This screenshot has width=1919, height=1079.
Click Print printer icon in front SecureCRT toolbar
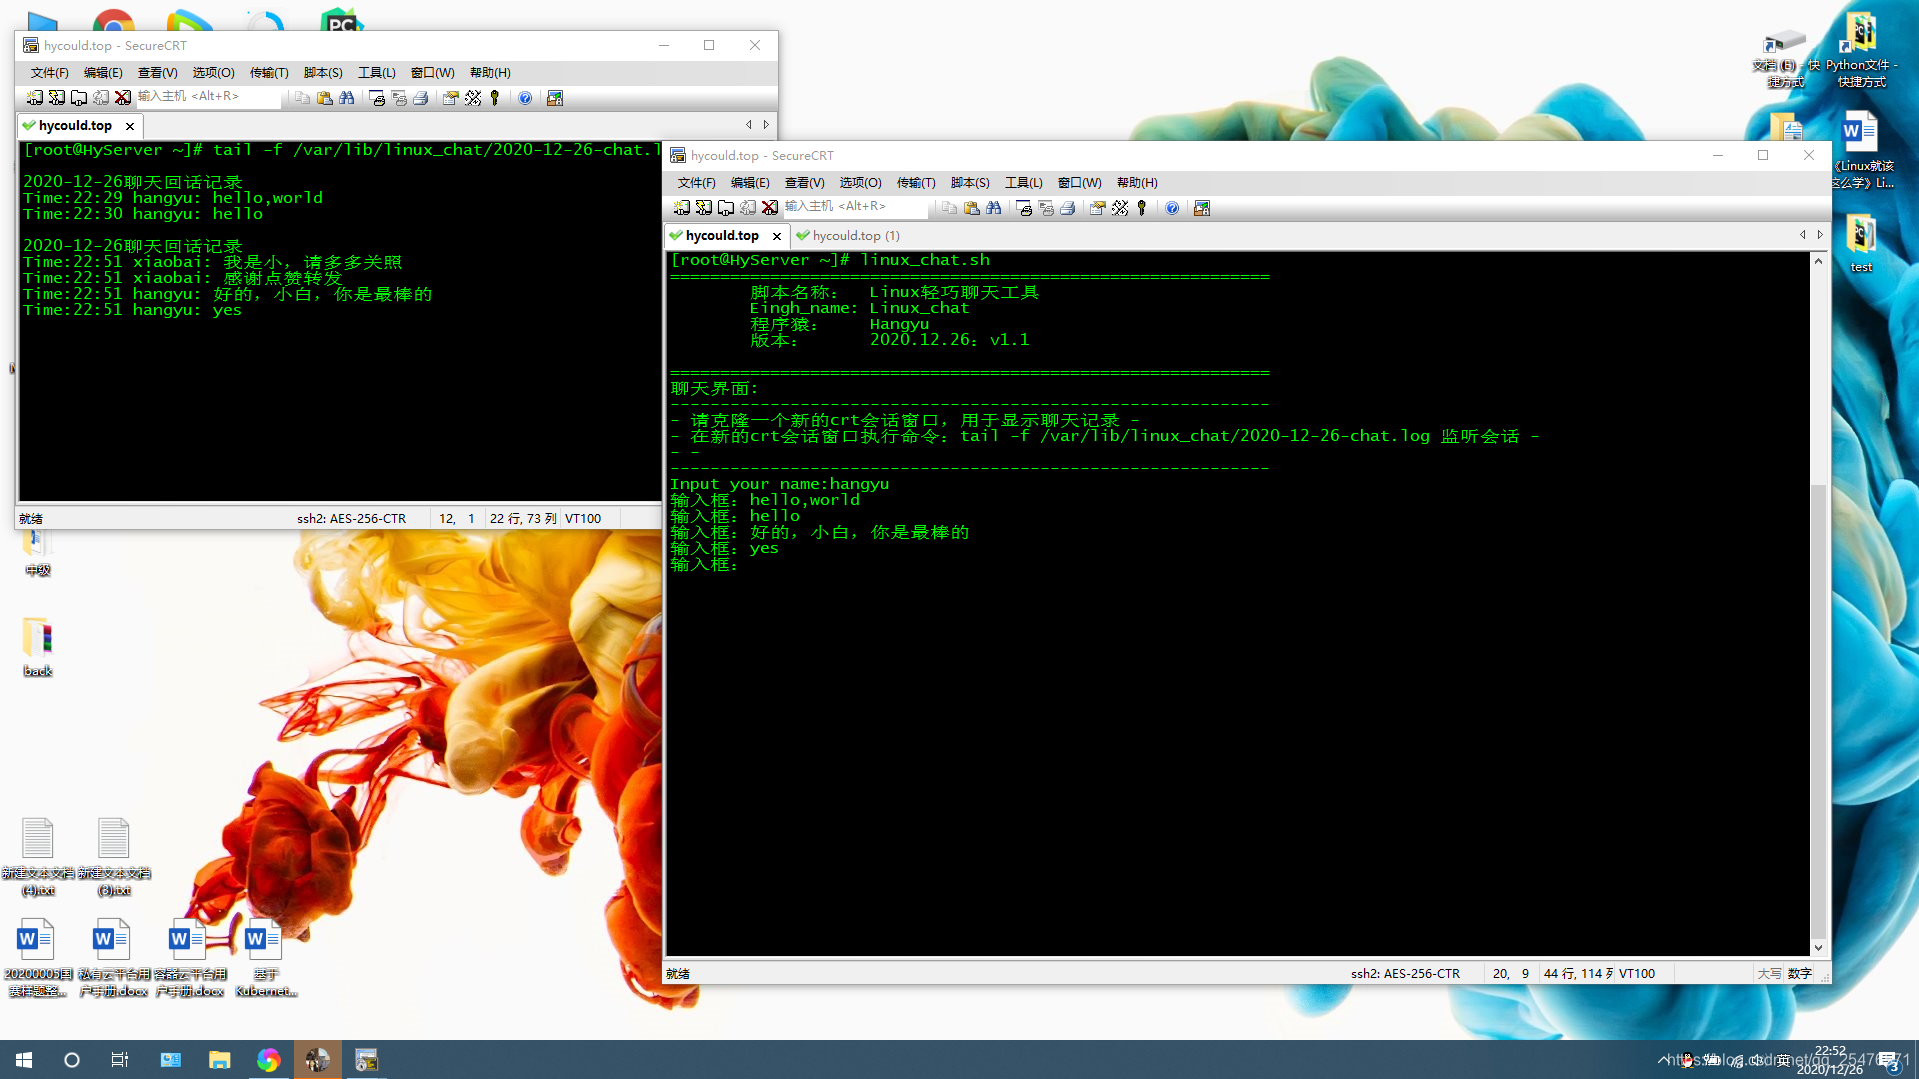point(1068,207)
